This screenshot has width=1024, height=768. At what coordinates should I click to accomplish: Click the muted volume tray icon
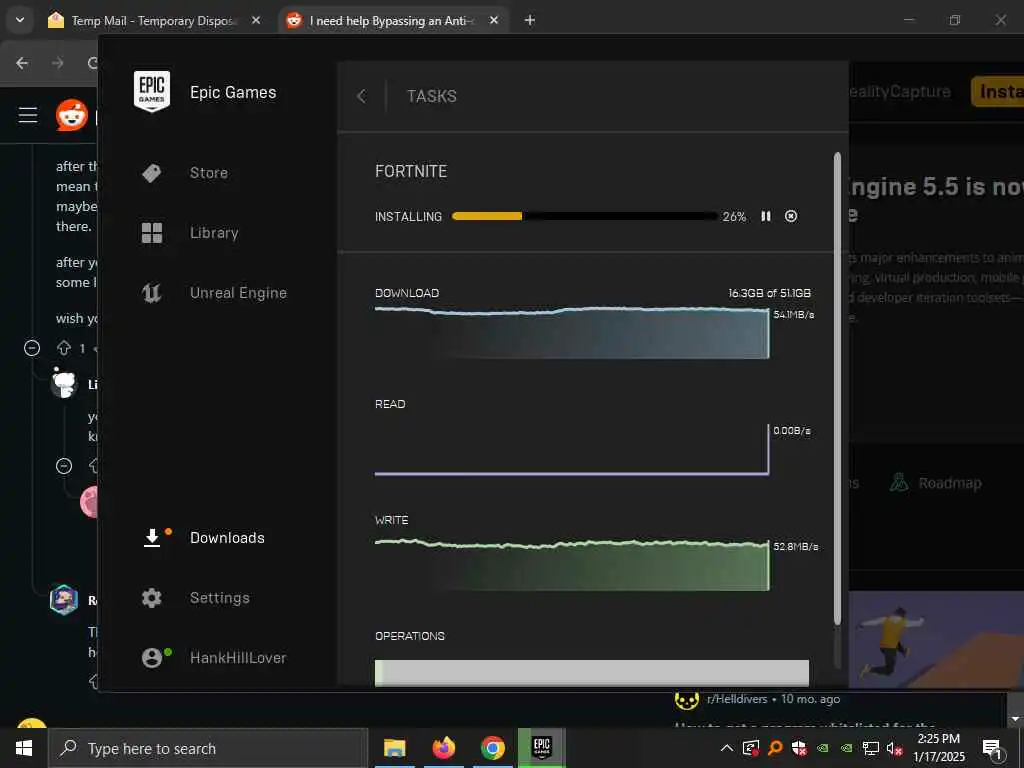[x=895, y=748]
